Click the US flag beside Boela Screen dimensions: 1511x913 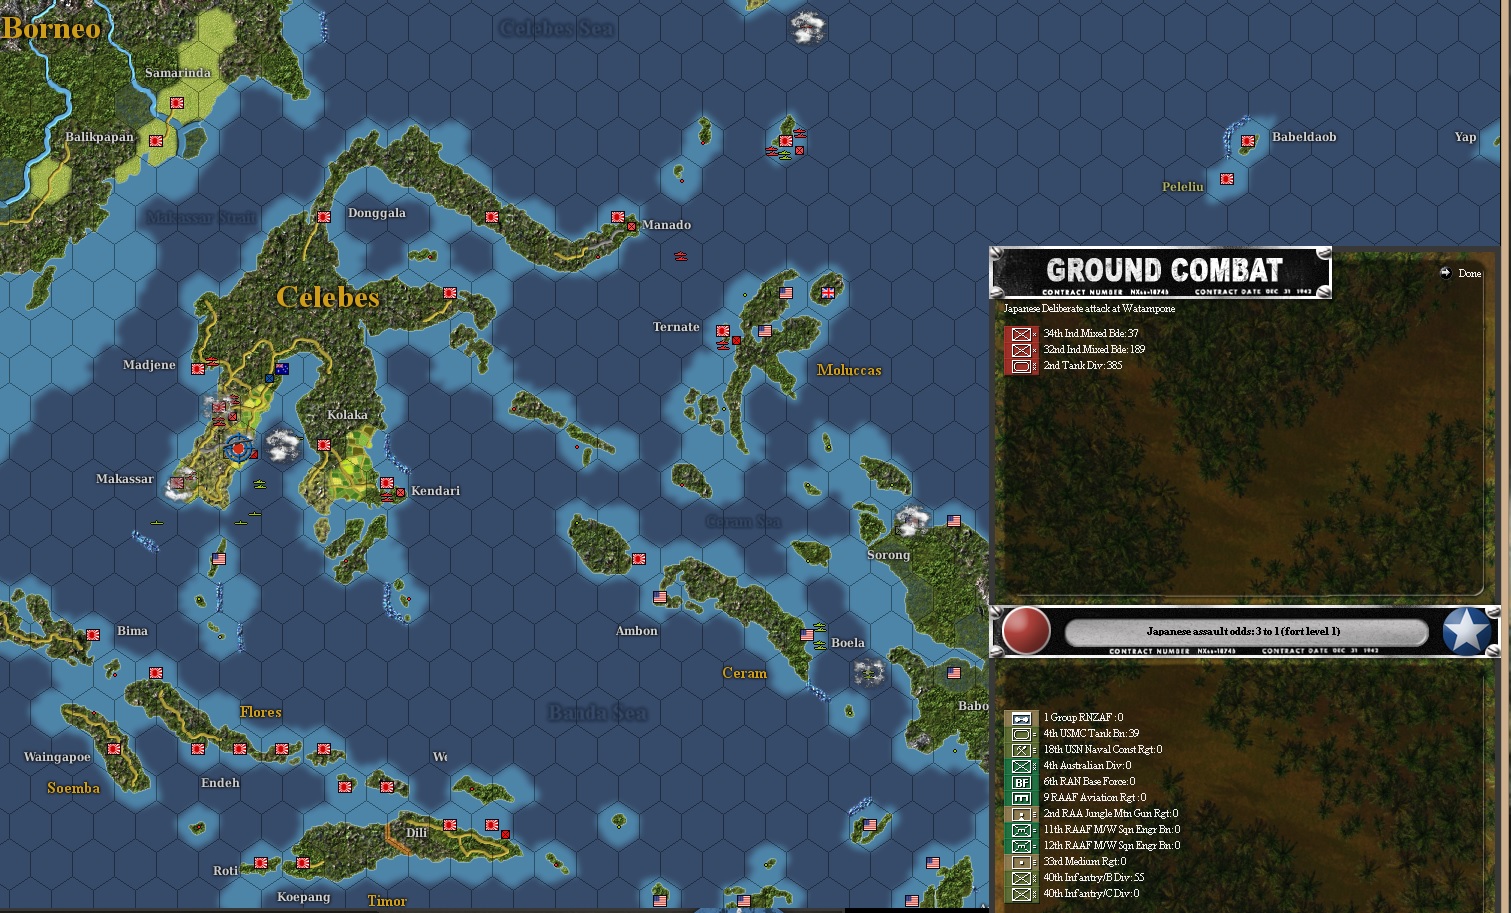pos(807,635)
